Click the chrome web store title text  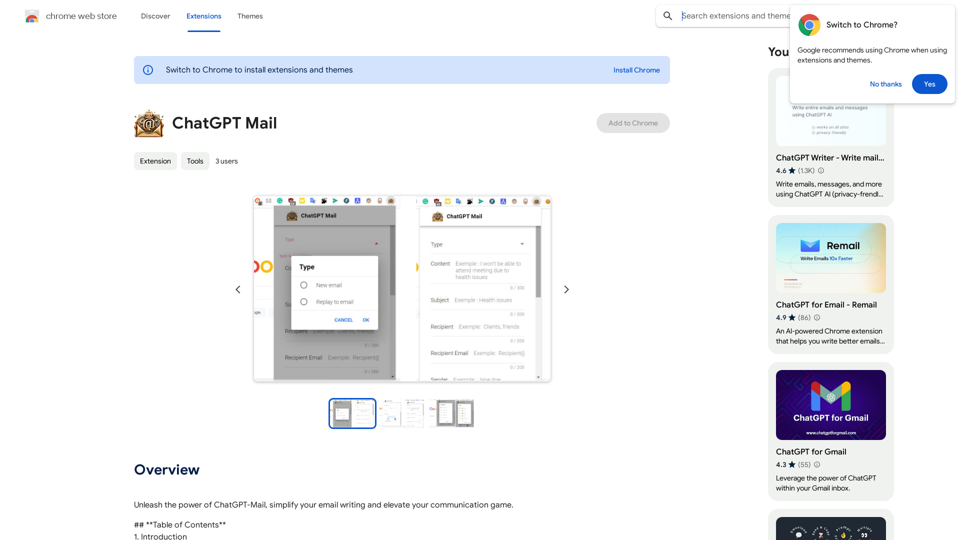(x=81, y=16)
